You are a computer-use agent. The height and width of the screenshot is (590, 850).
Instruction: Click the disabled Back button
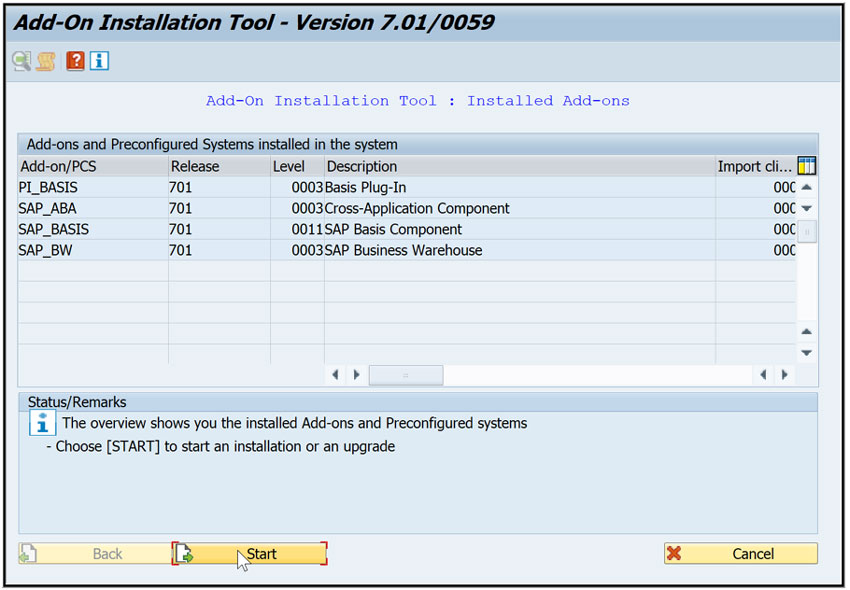click(93, 553)
